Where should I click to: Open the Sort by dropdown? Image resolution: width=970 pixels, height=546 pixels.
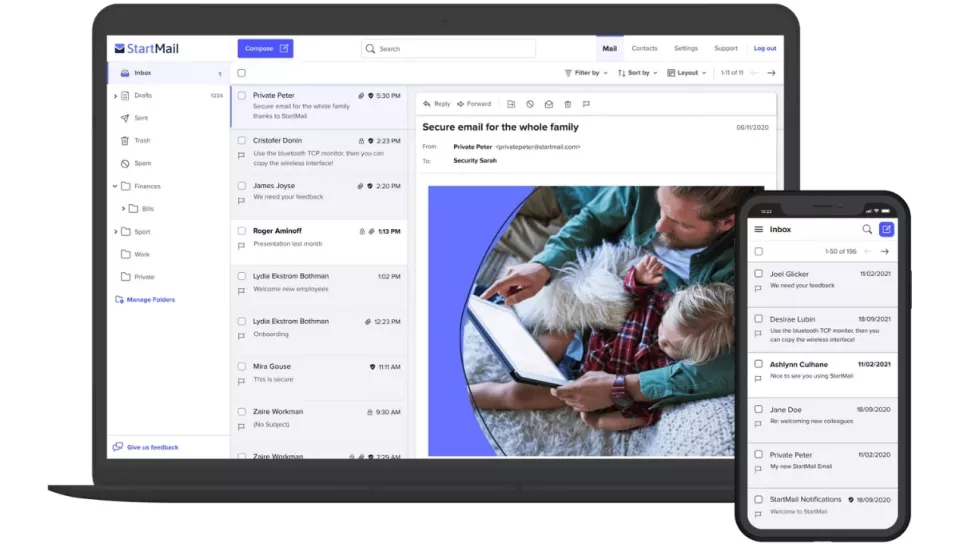[637, 73]
